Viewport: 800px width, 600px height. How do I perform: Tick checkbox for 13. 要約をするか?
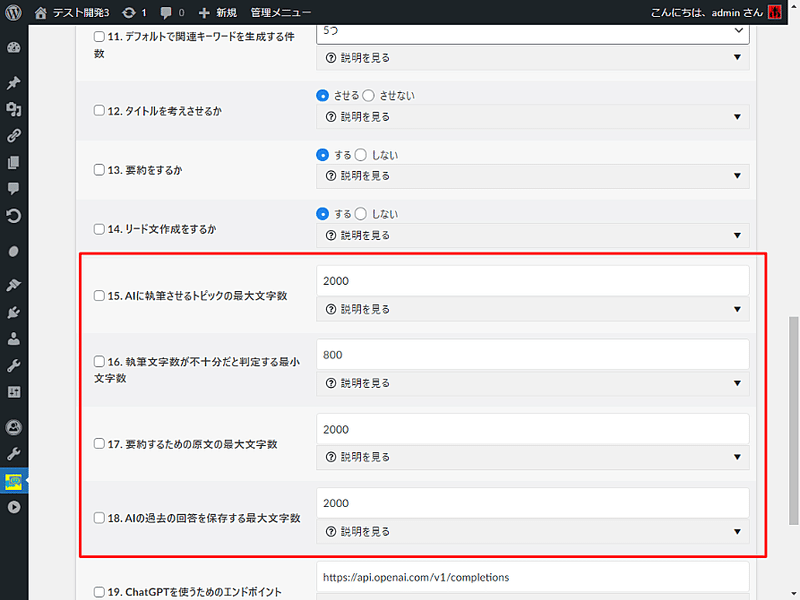[x=99, y=169]
